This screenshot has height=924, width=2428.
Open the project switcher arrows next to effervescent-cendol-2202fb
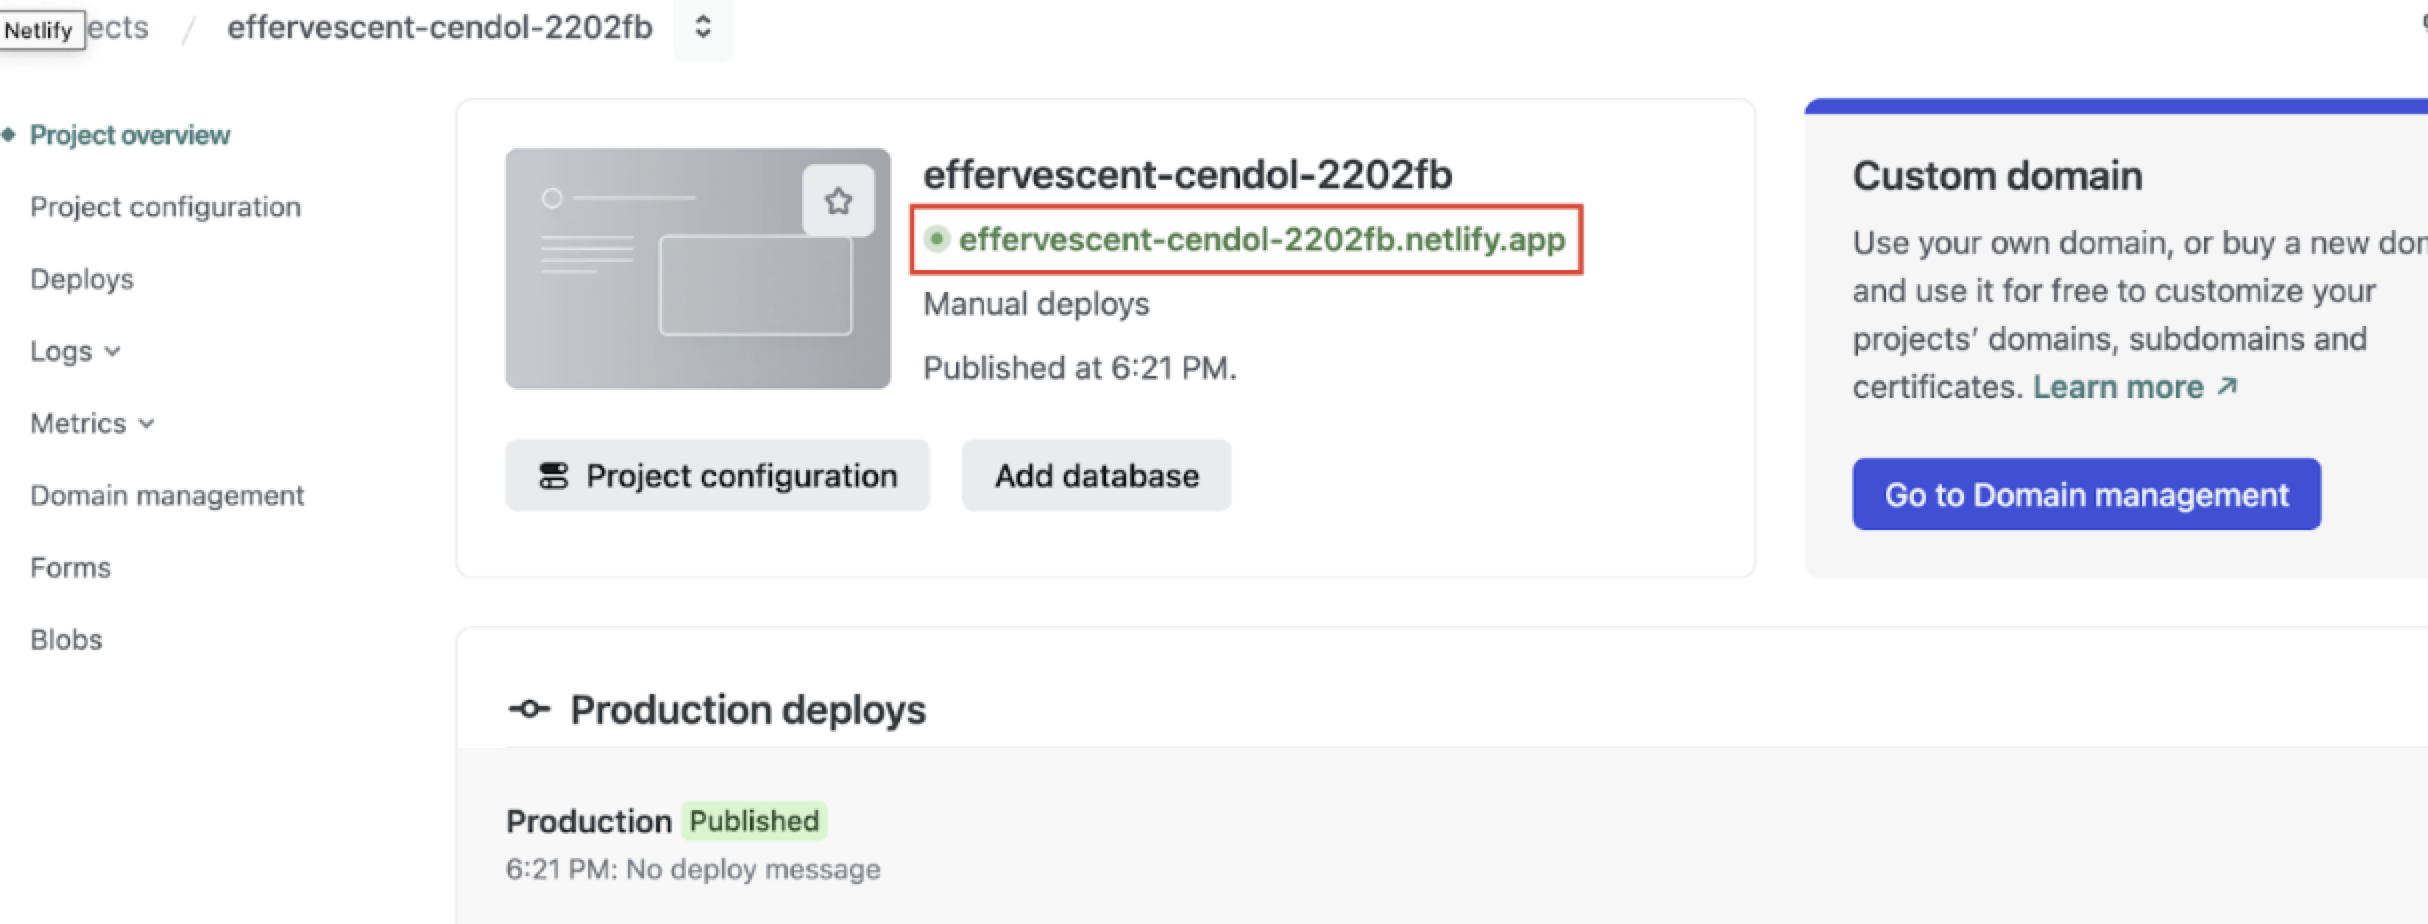pos(703,27)
